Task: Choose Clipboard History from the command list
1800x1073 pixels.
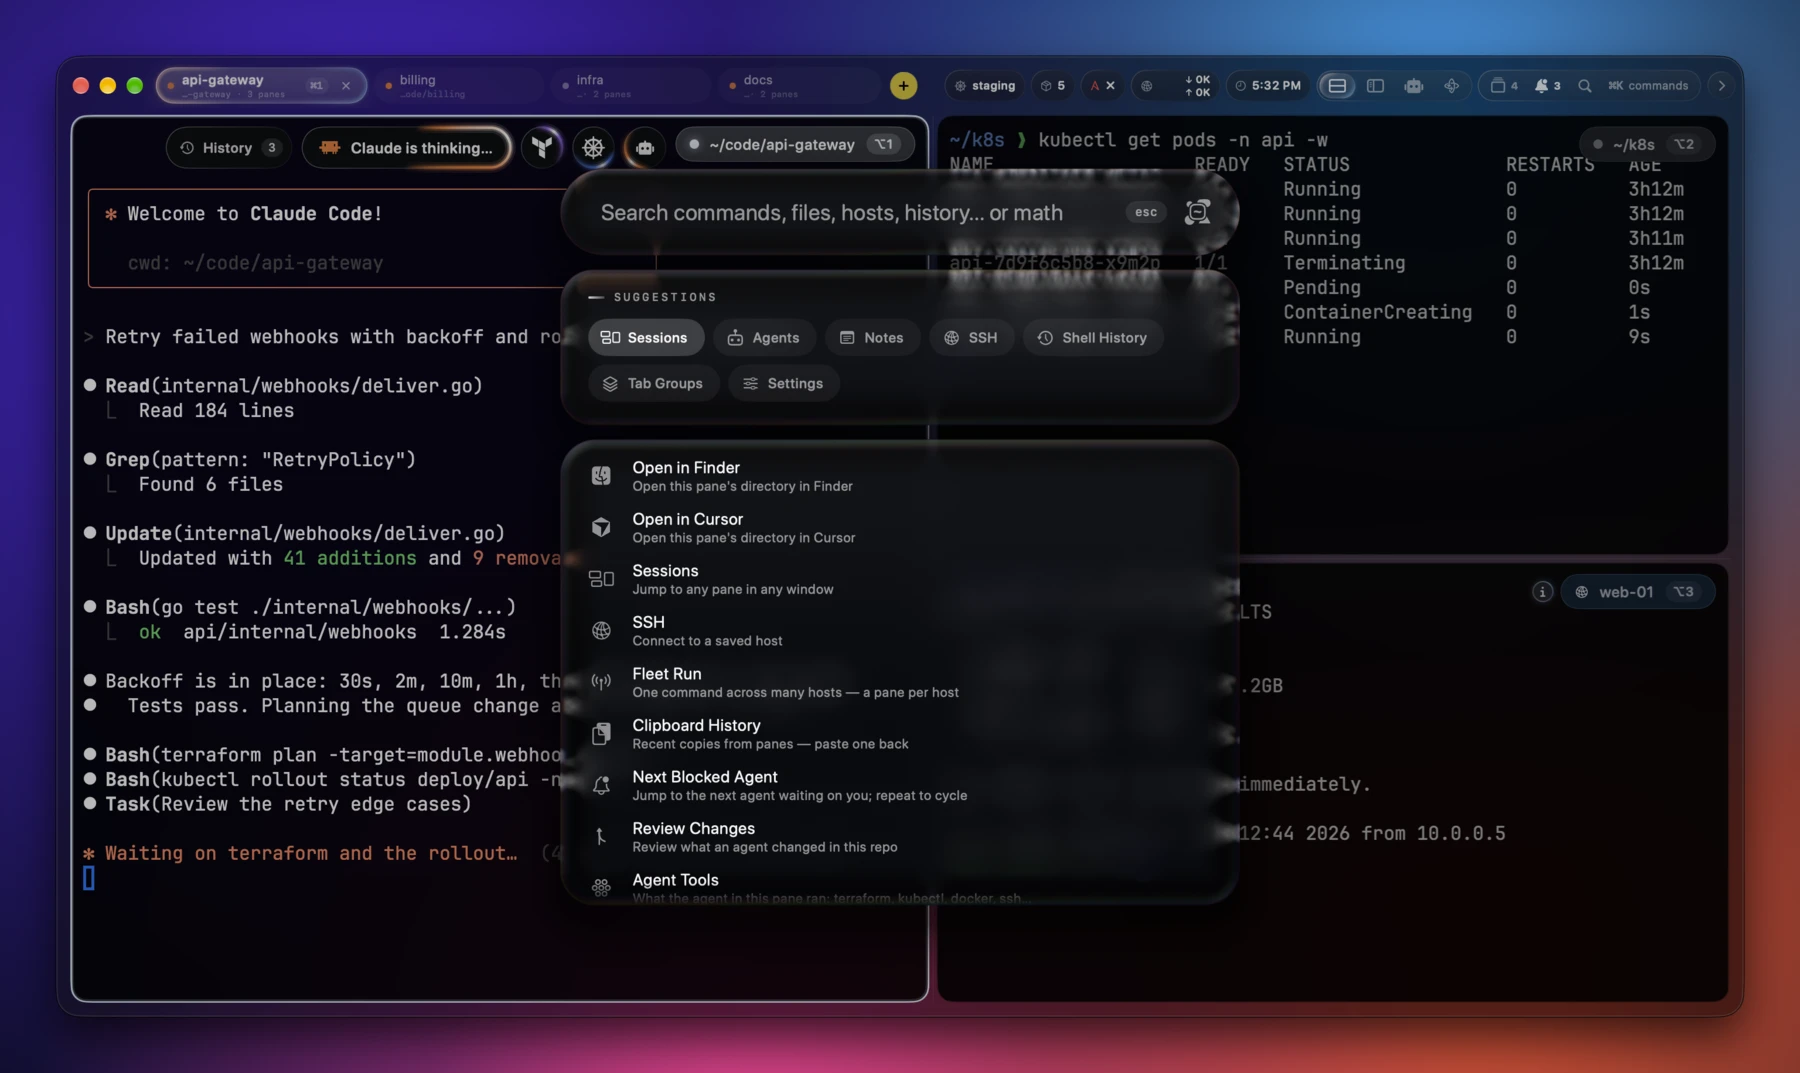Action: click(x=900, y=734)
